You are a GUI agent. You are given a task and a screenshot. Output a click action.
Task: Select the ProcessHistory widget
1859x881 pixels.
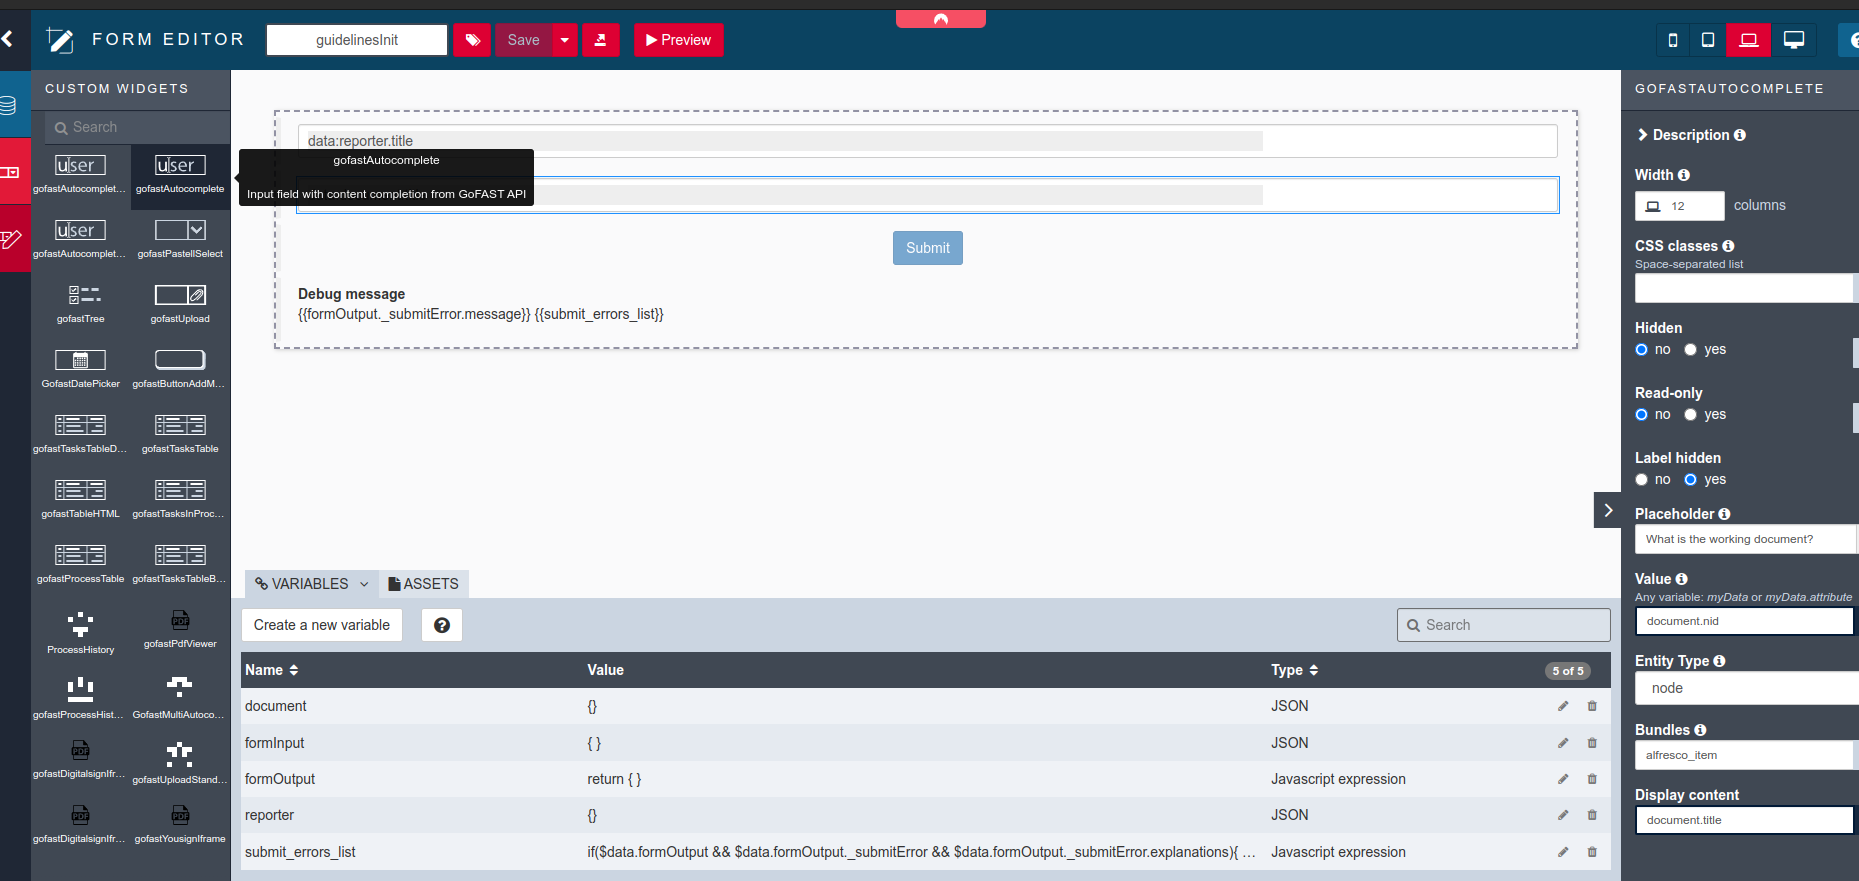pos(81,632)
